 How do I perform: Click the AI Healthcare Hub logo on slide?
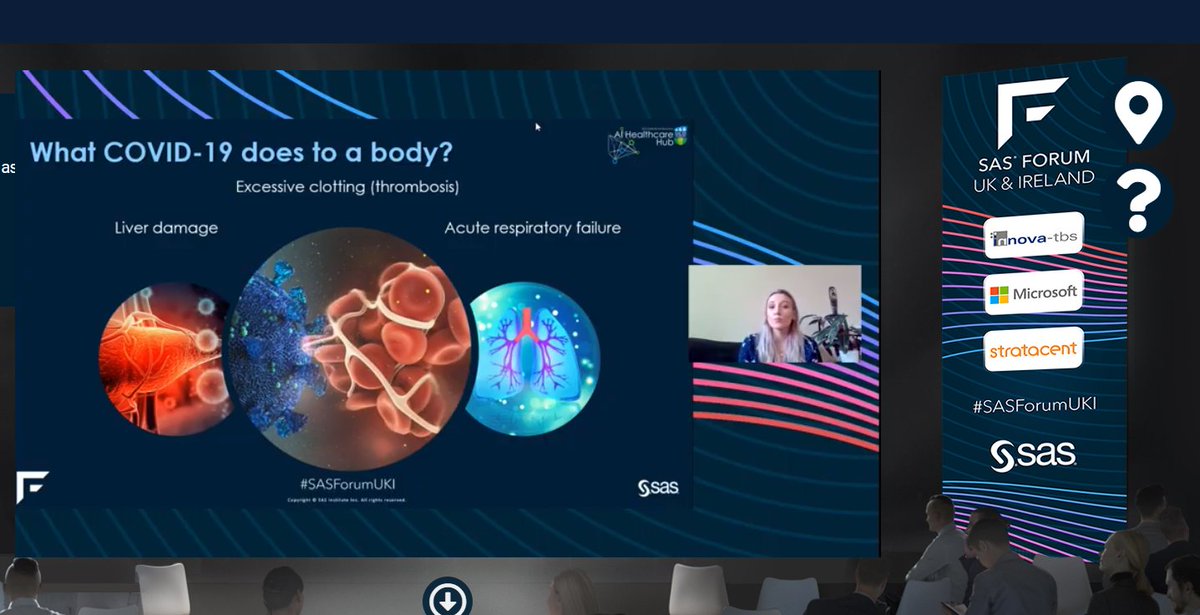point(650,143)
